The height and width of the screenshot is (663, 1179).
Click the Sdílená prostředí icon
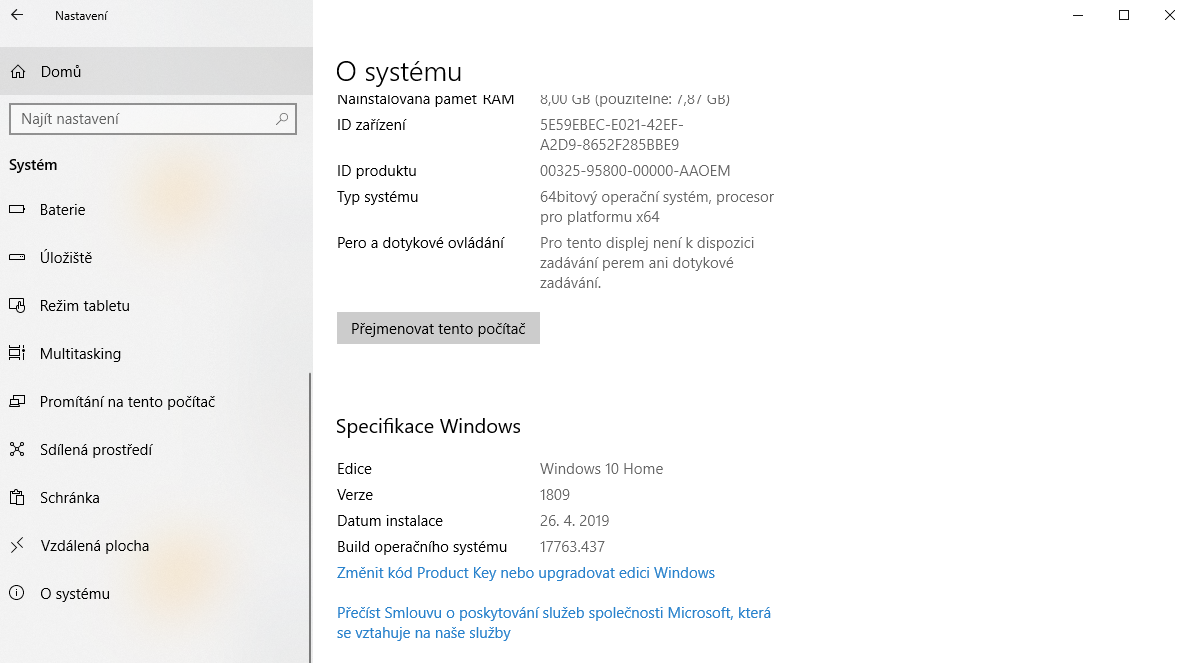click(x=17, y=450)
